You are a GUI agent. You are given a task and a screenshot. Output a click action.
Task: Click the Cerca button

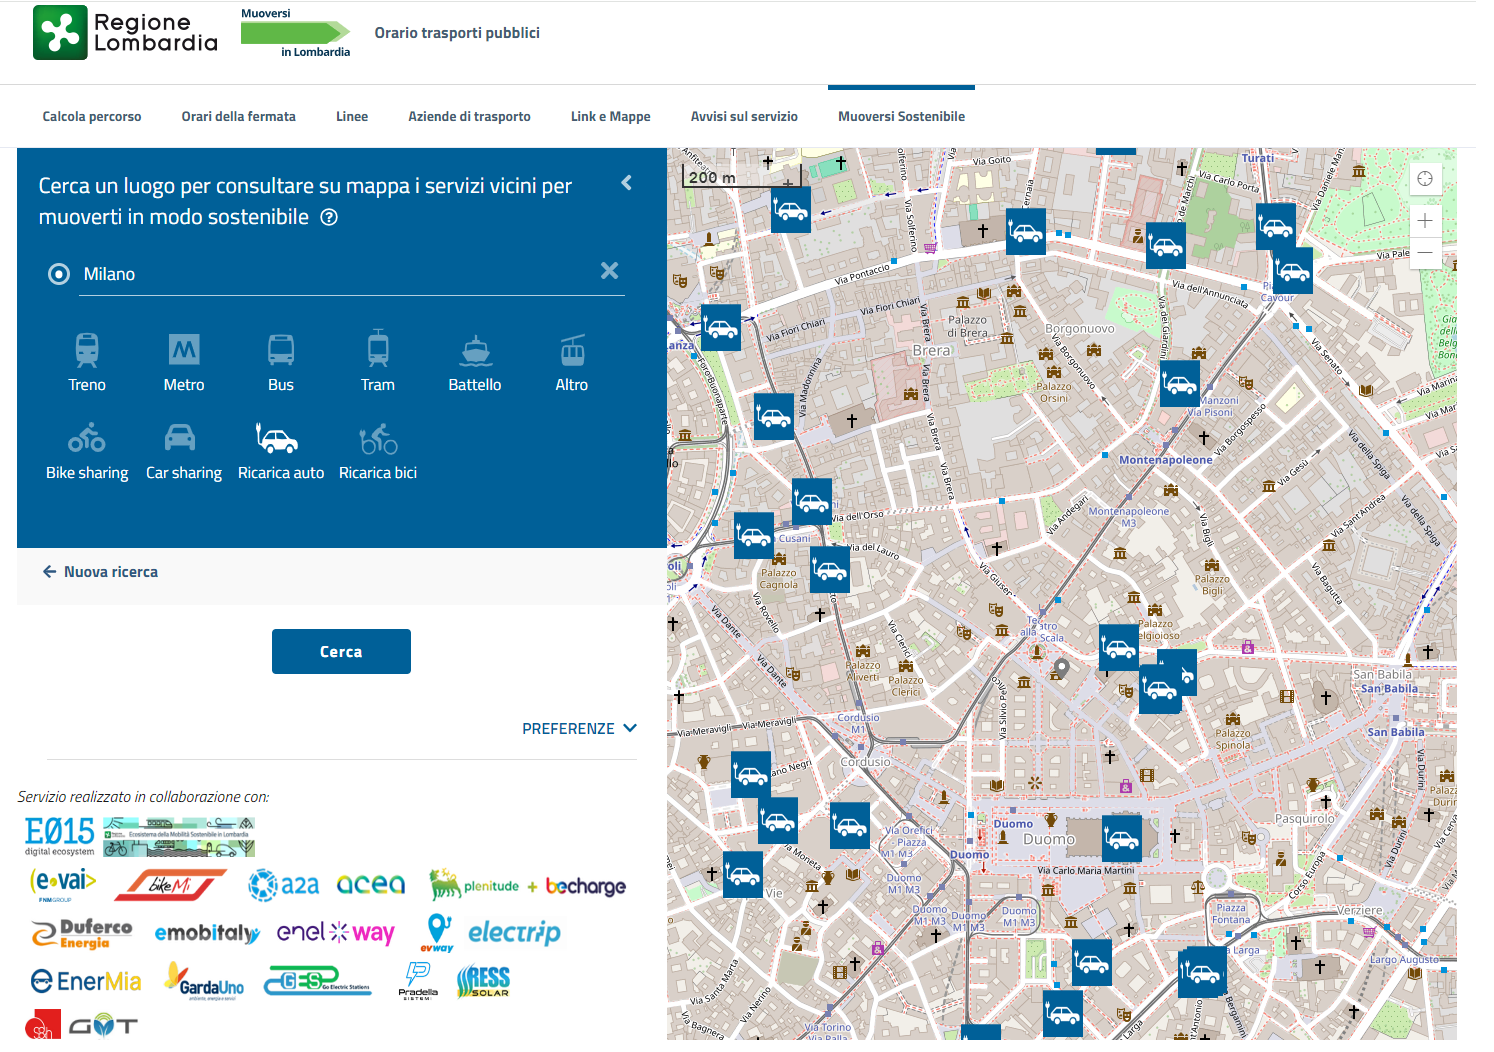click(341, 652)
